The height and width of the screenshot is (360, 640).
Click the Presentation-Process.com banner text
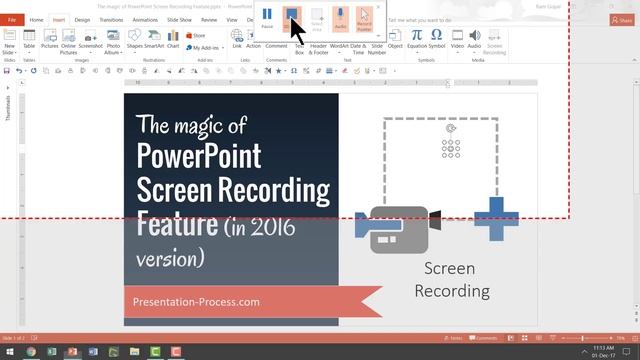click(196, 302)
